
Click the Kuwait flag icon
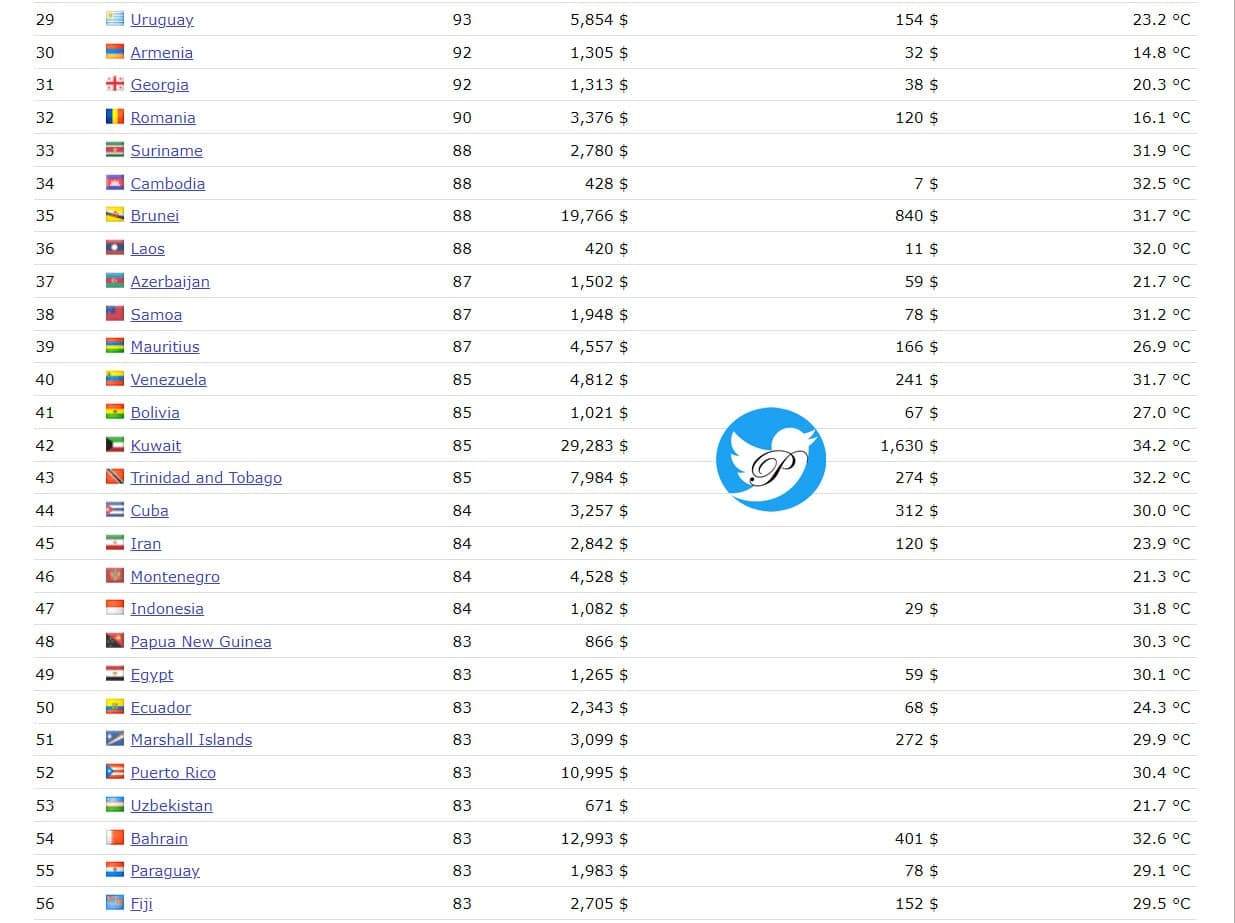[115, 445]
